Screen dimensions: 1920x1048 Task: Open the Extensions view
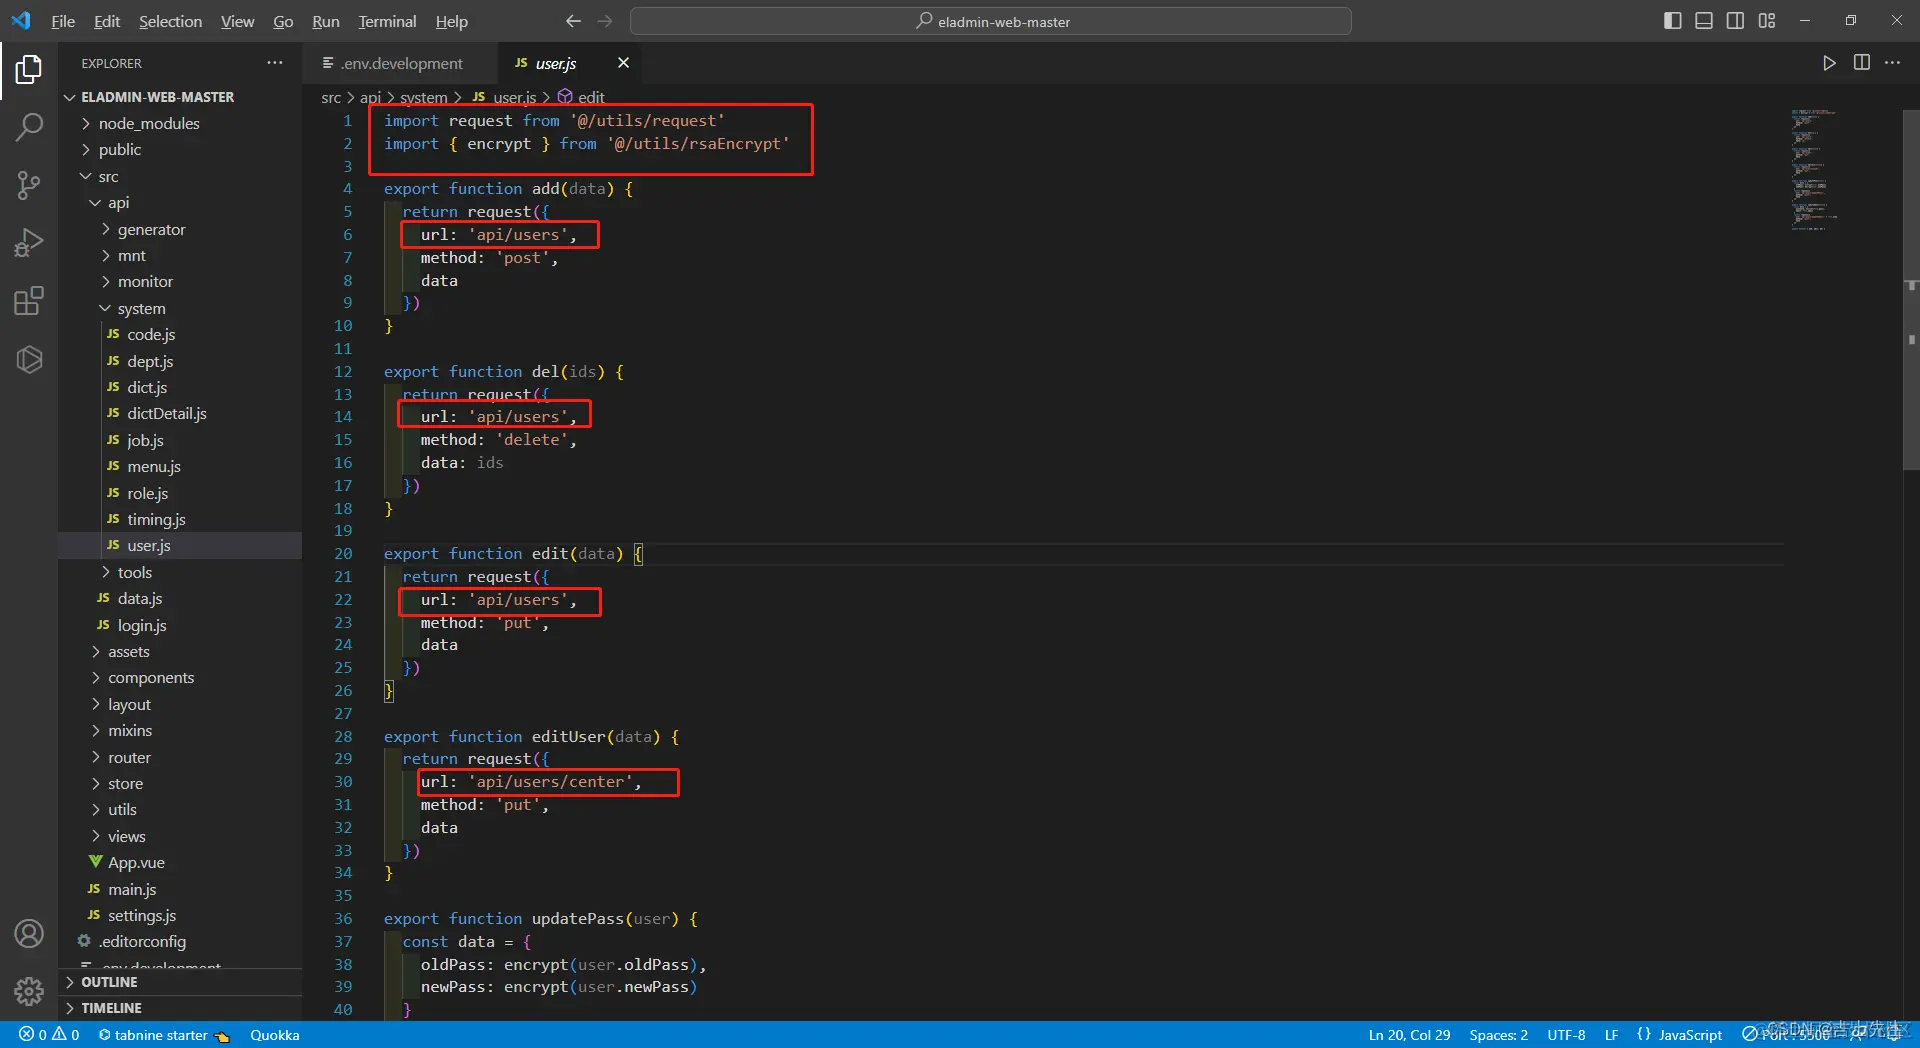(x=29, y=301)
